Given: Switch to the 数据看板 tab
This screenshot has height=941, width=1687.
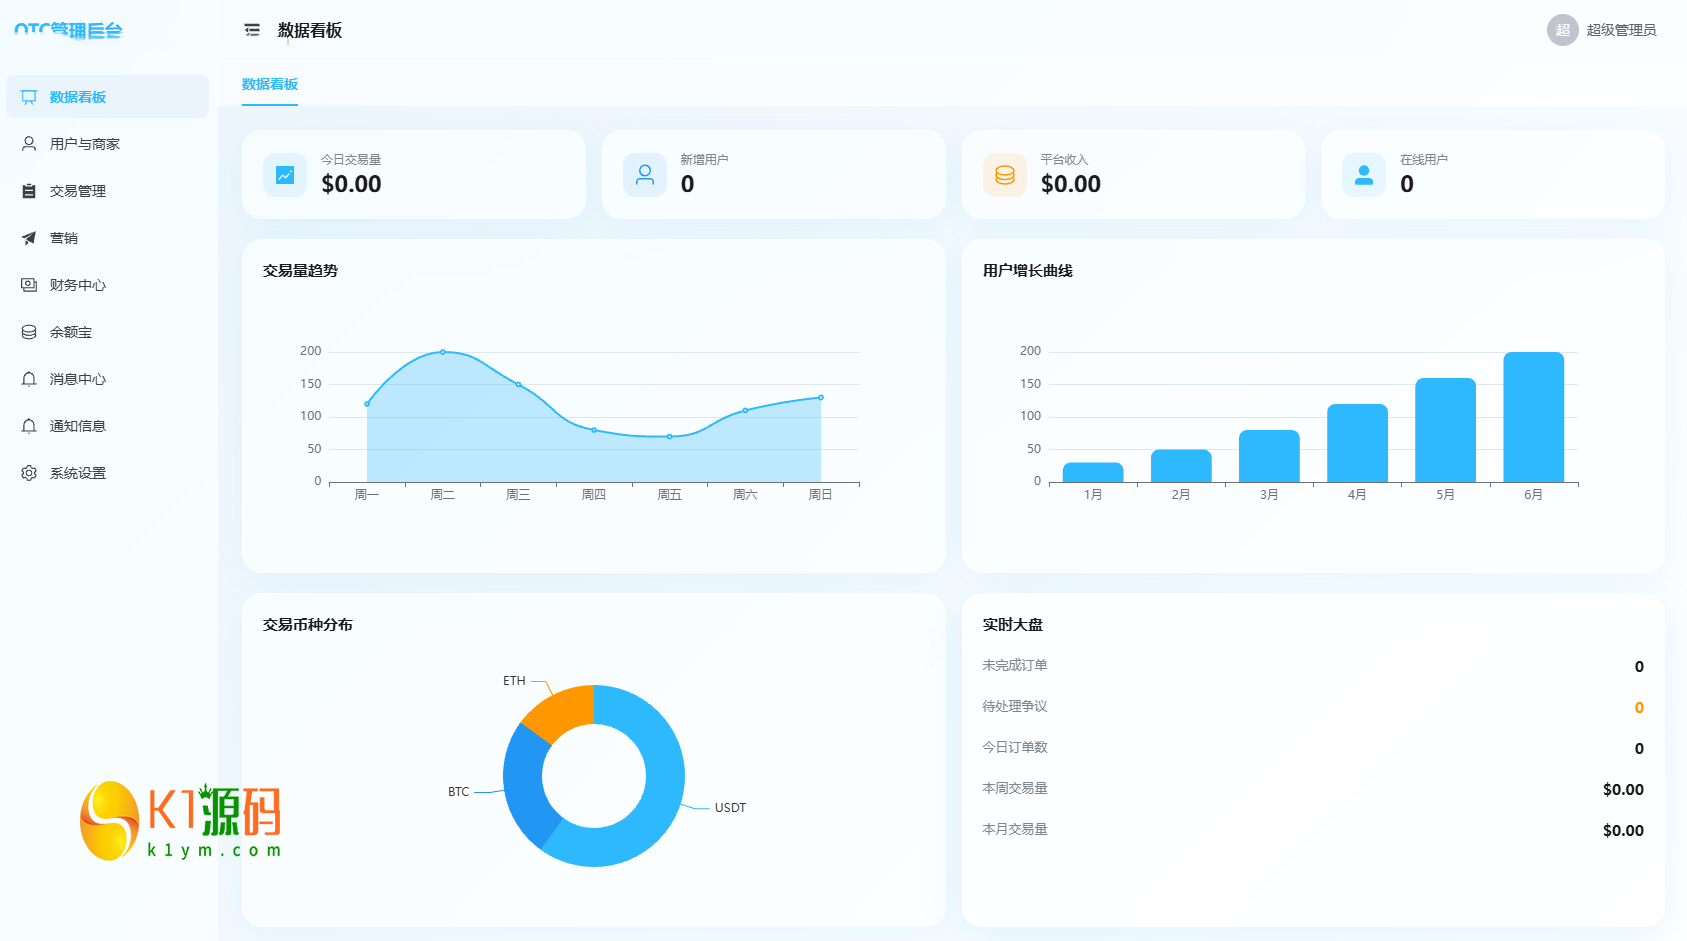Looking at the screenshot, I should [270, 84].
